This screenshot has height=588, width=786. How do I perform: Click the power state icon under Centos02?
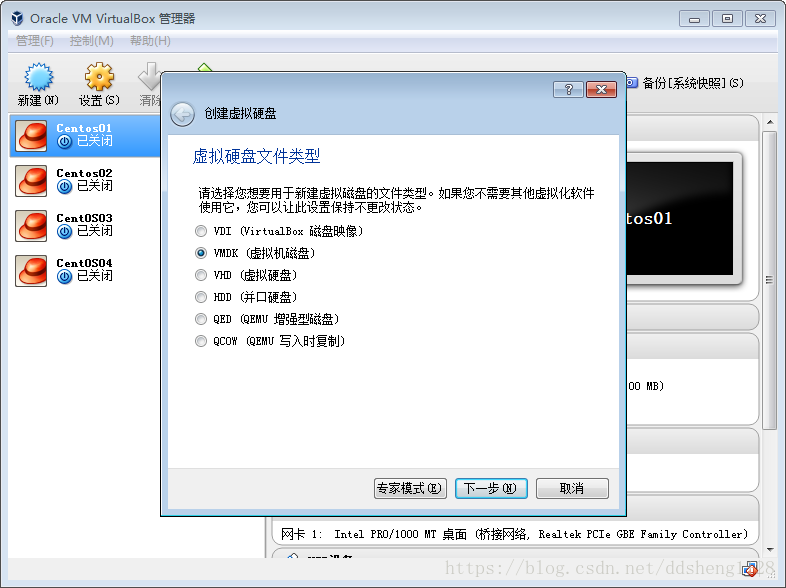point(64,186)
